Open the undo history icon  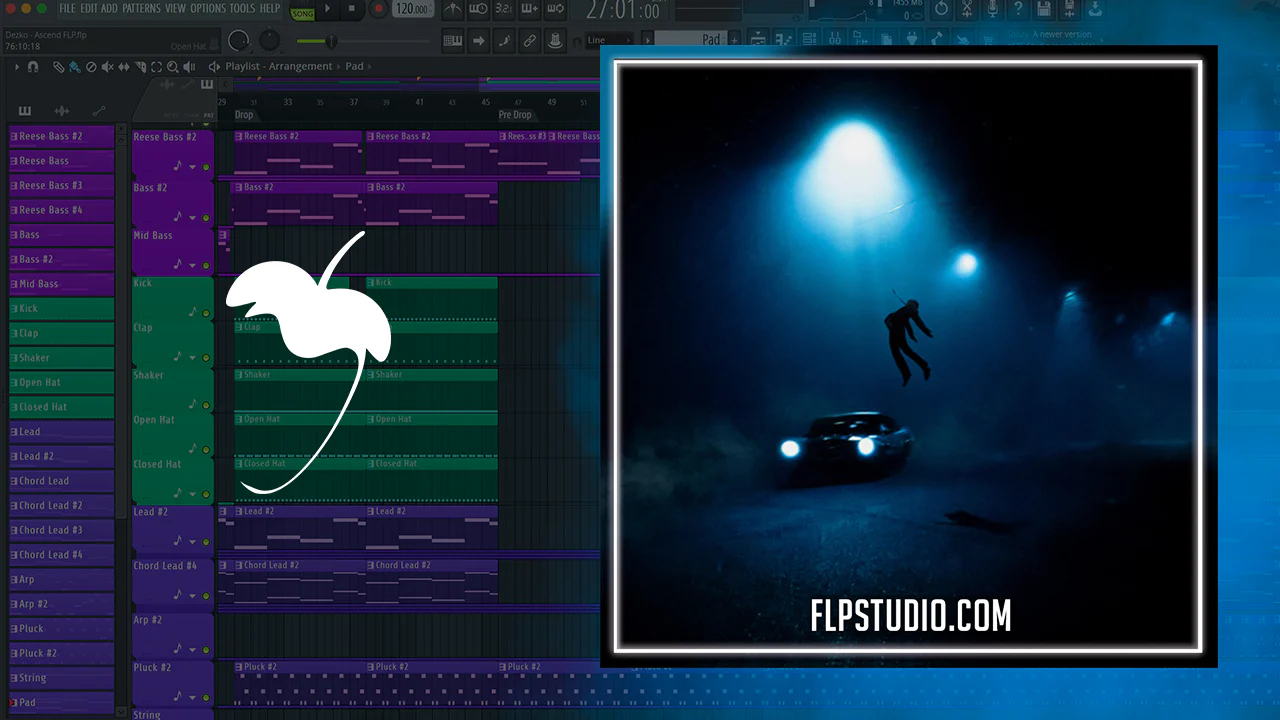(941, 9)
